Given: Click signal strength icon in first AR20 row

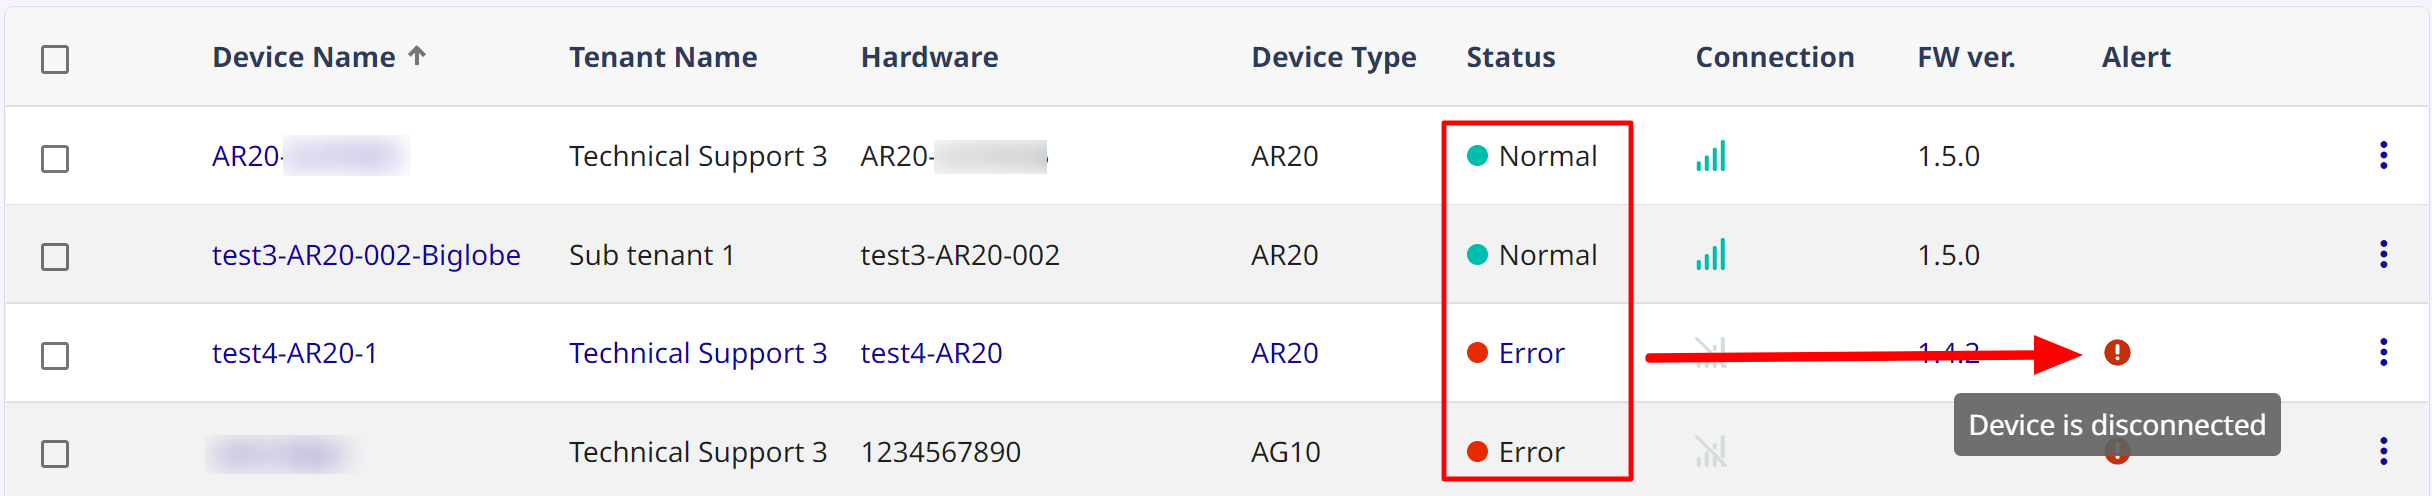Looking at the screenshot, I should pyautogui.click(x=1710, y=156).
